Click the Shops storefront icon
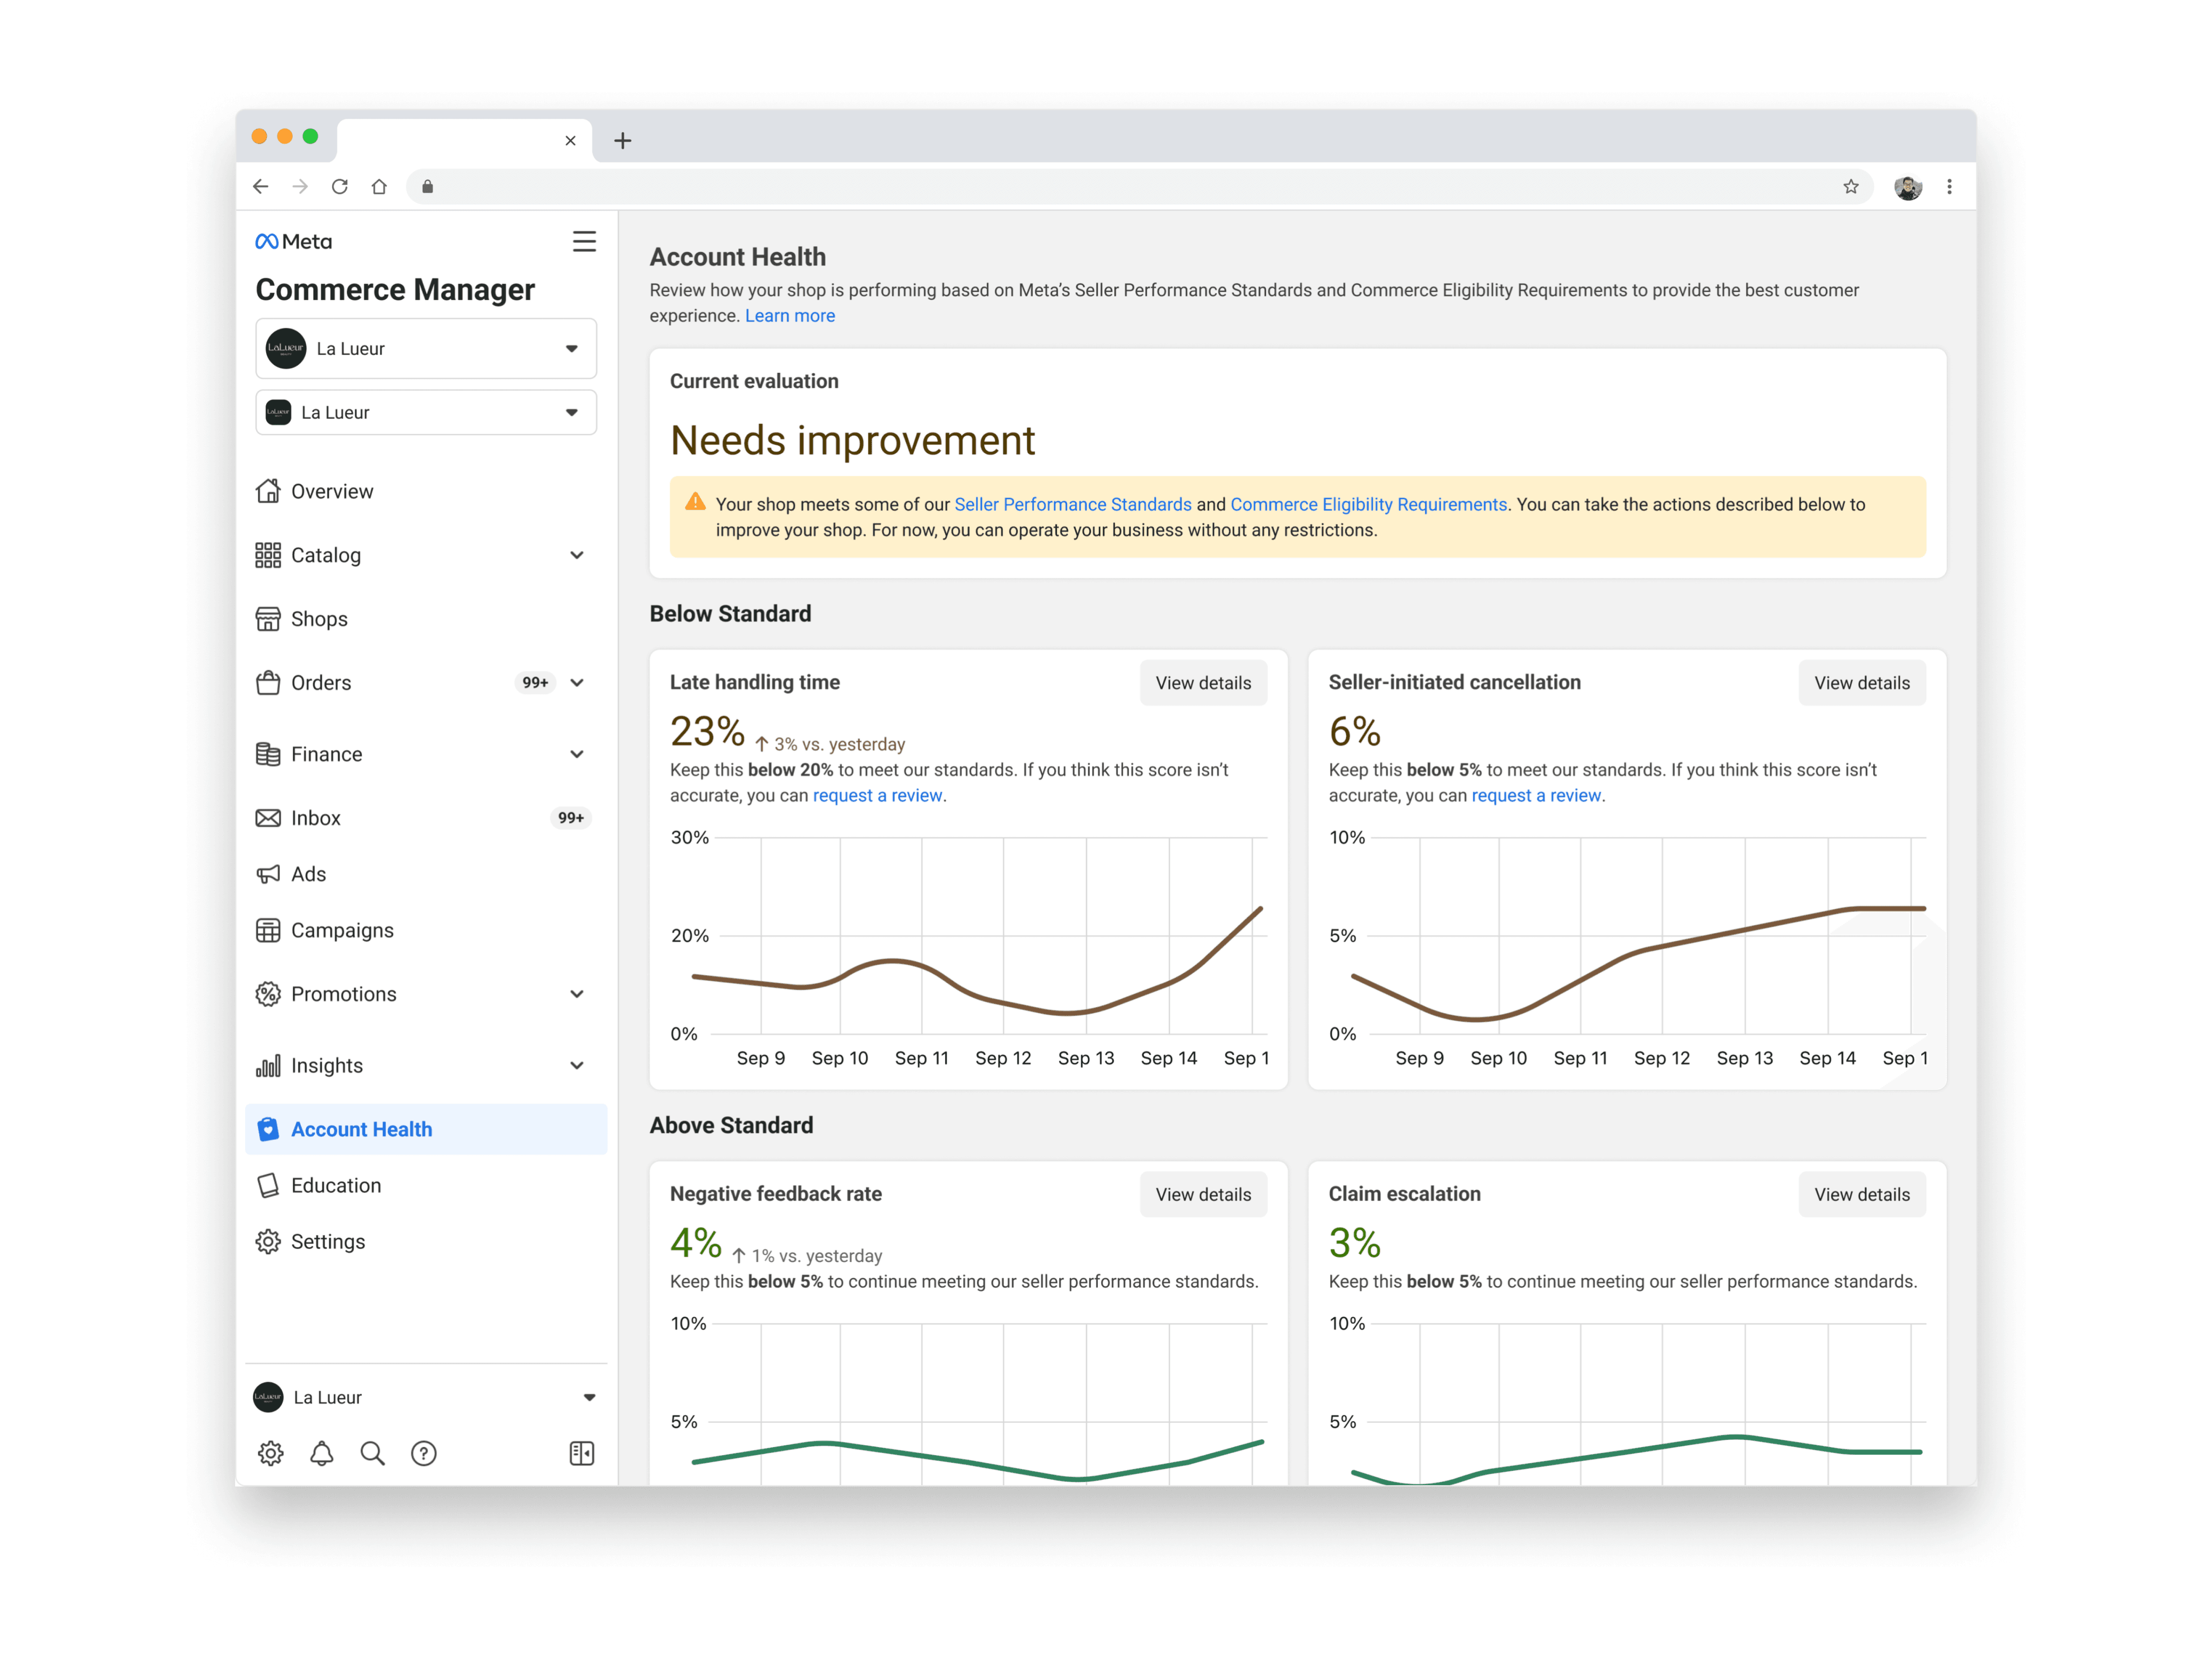 point(268,619)
